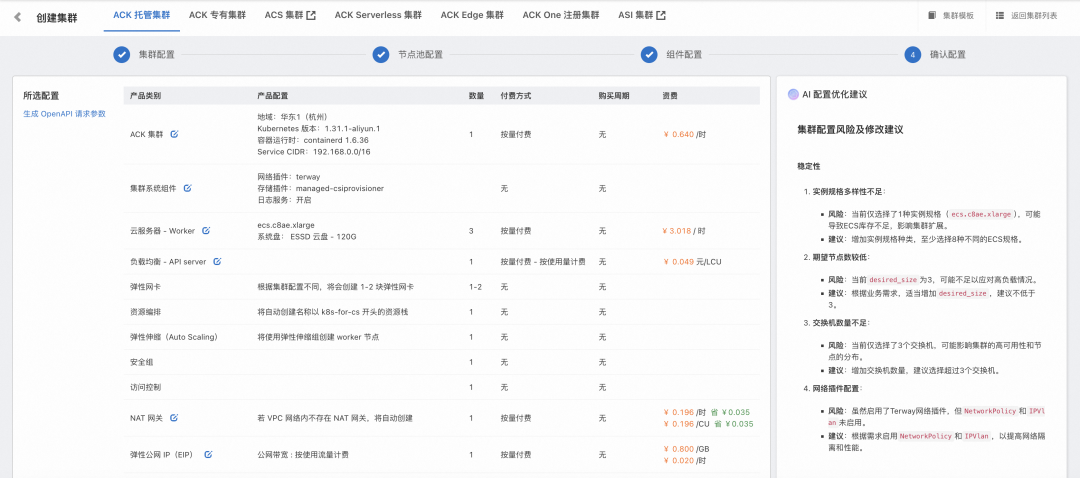Edit the 集群系统组件 row configuration
Screen dimensions: 1080x478
tap(187, 188)
